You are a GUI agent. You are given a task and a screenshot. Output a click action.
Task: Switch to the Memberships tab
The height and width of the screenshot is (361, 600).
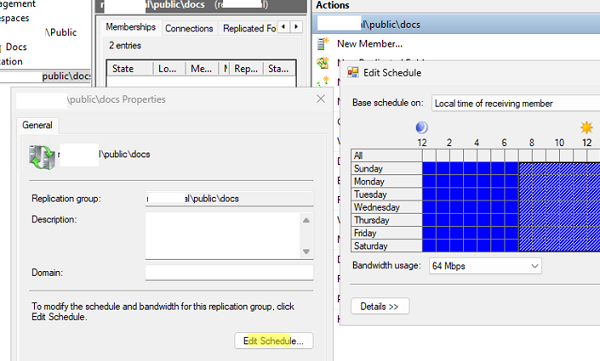point(130,27)
